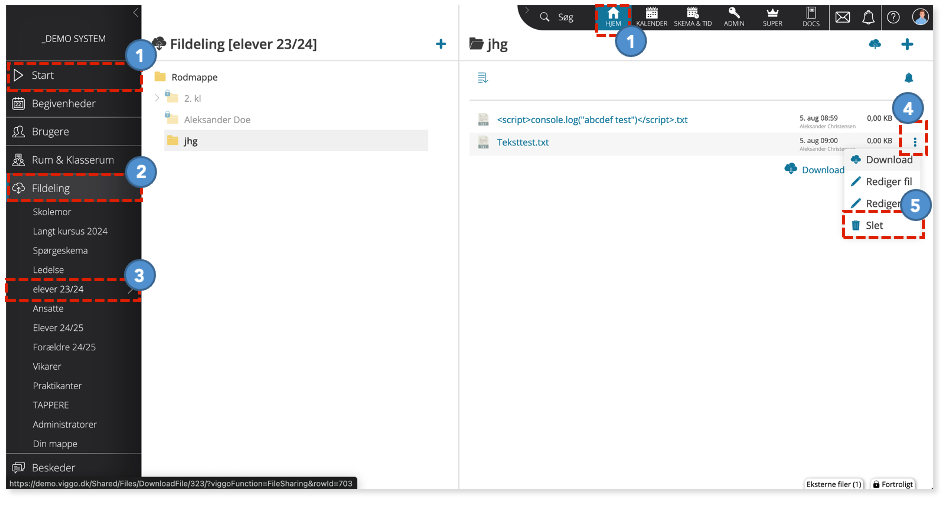Open the help question mark icon
Viewport: 947px width, 507px height.
pos(893,18)
